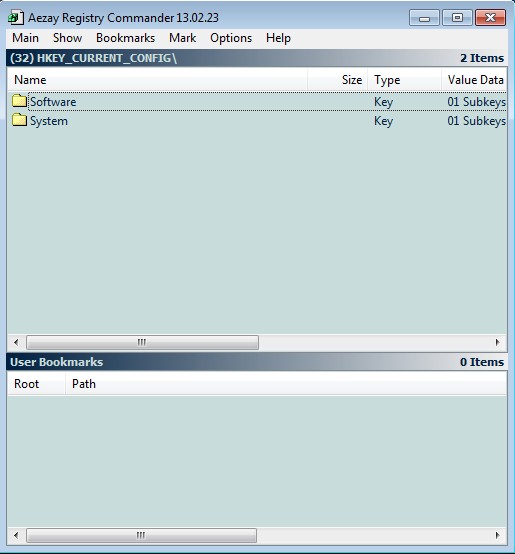Image resolution: width=515 pixels, height=554 pixels.
Task: Select the System key name
Action: tap(49, 121)
